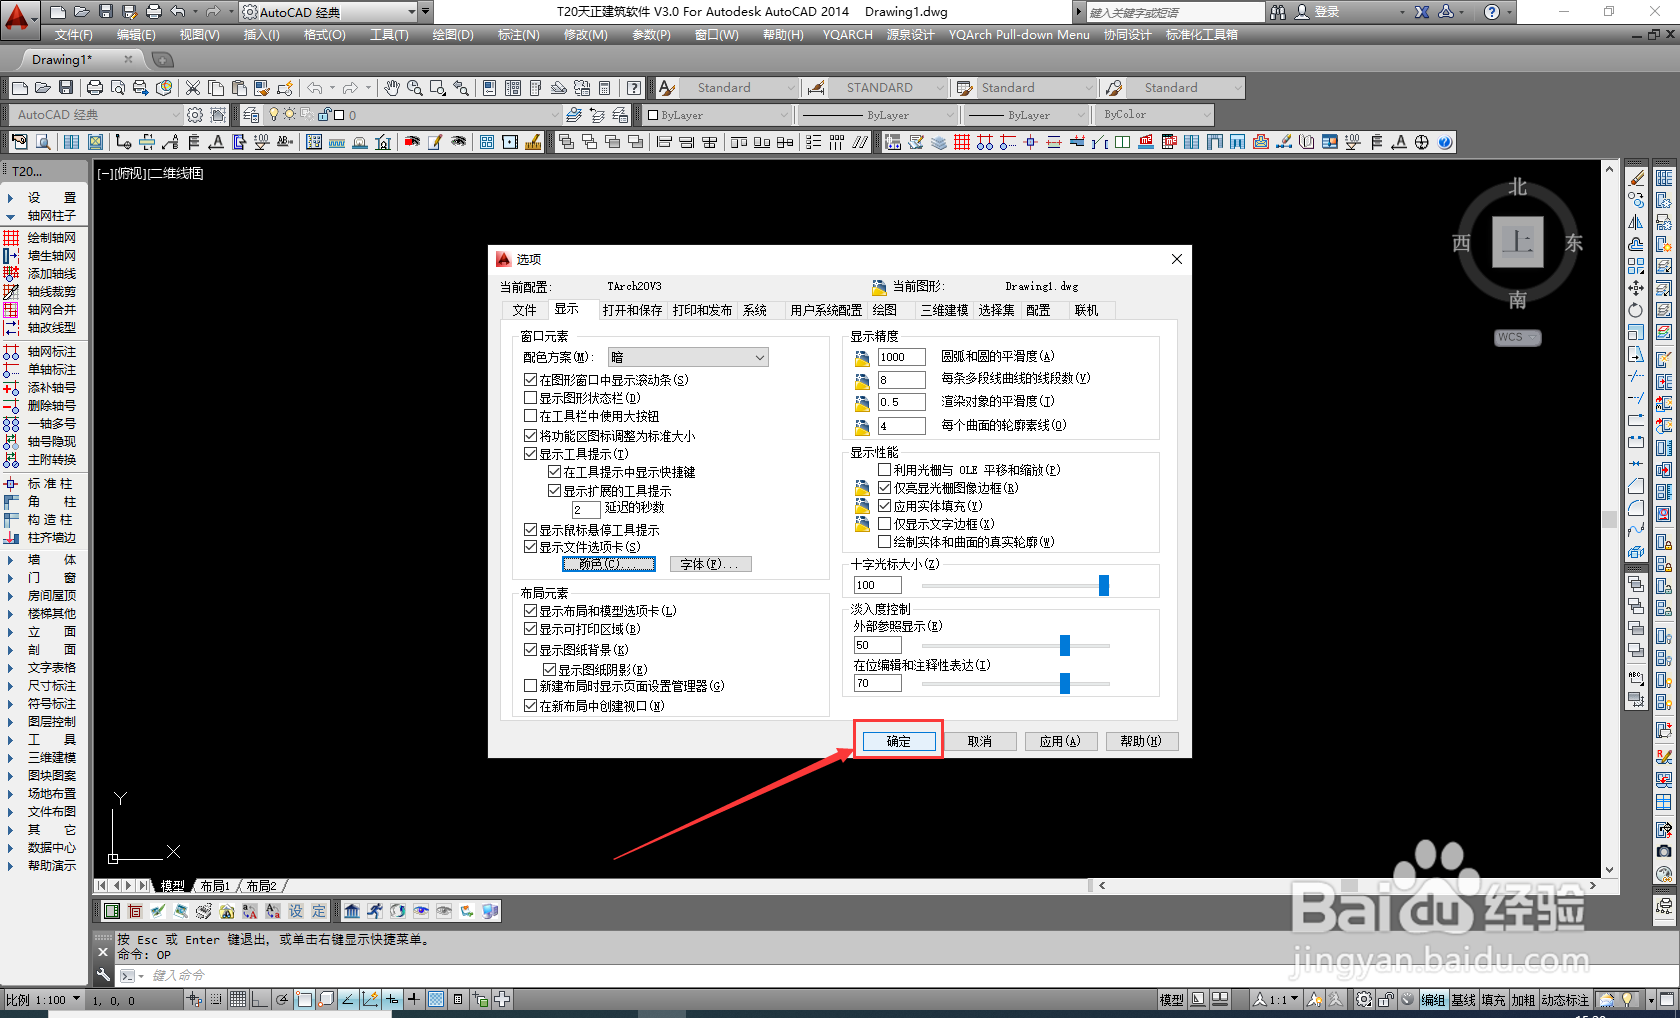Click the 应用(A) button
The width and height of the screenshot is (1680, 1018).
point(1060,741)
